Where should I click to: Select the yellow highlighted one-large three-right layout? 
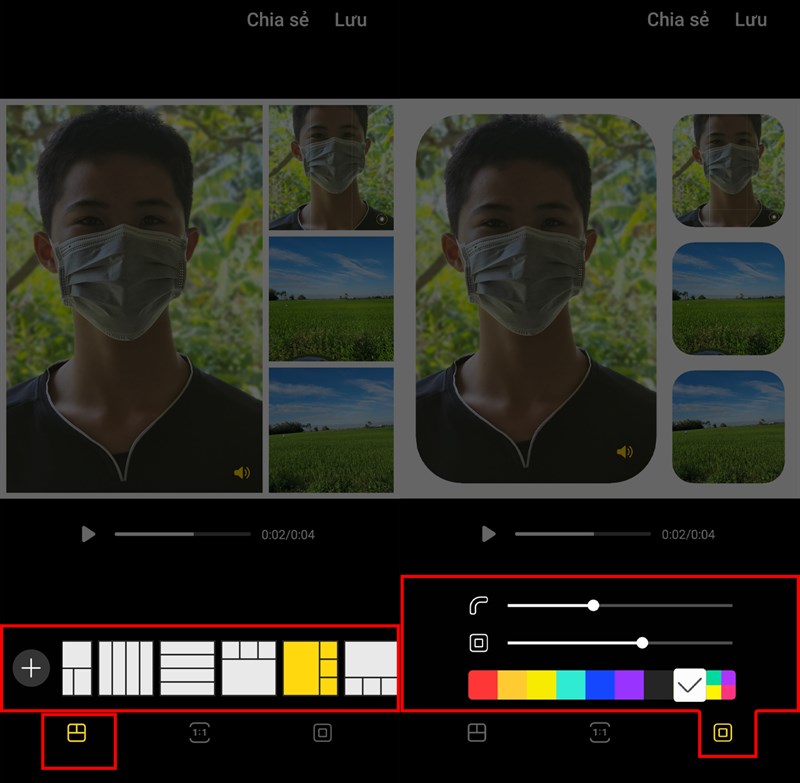310,668
